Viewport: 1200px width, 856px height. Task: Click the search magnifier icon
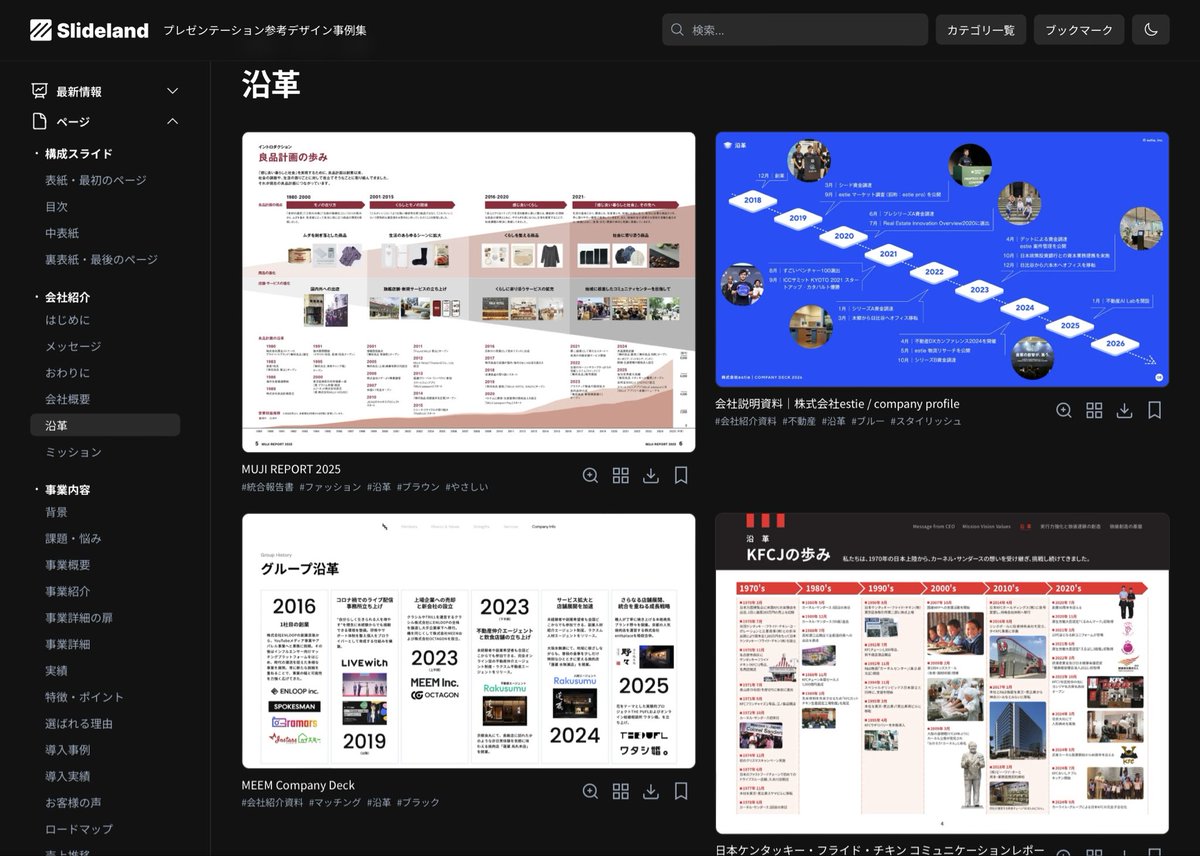click(x=678, y=30)
